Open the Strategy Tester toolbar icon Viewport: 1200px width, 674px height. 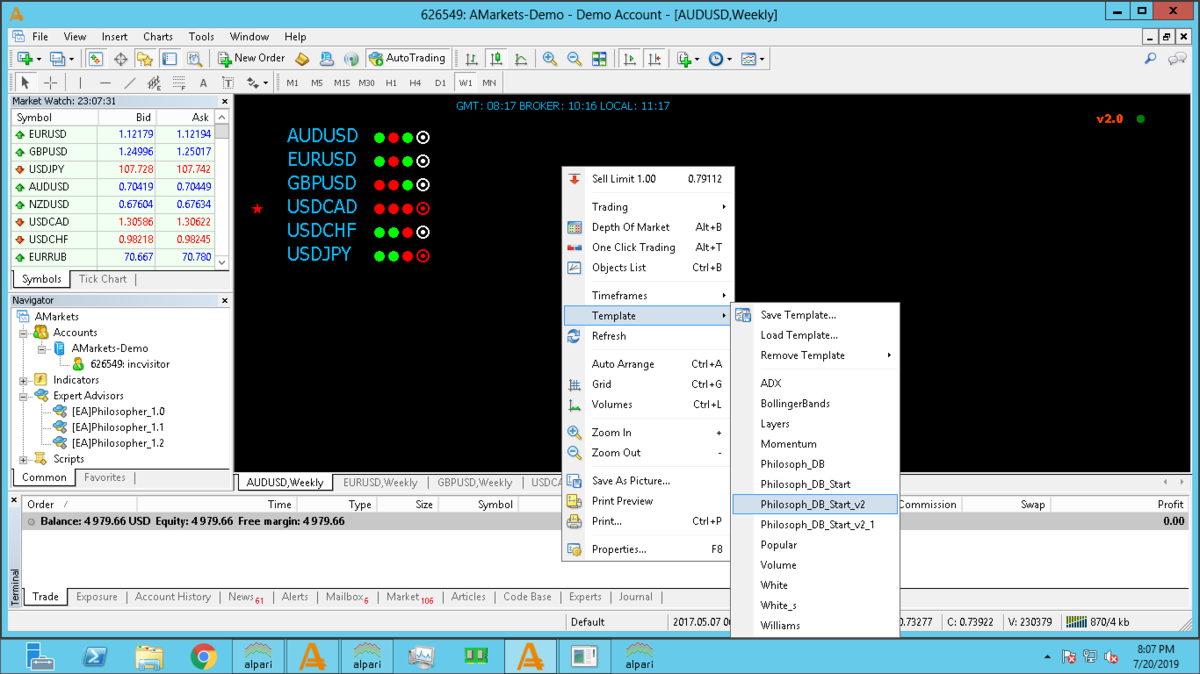pos(194,59)
